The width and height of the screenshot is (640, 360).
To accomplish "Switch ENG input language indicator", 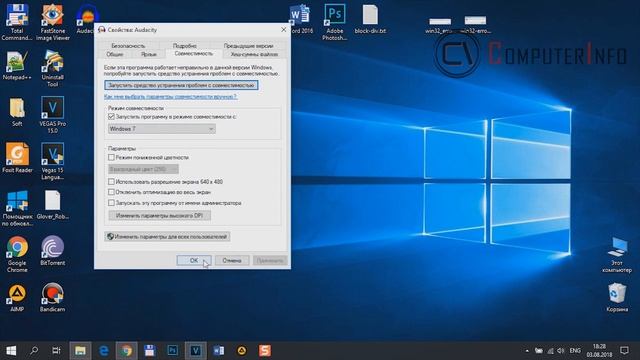I will click(575, 351).
